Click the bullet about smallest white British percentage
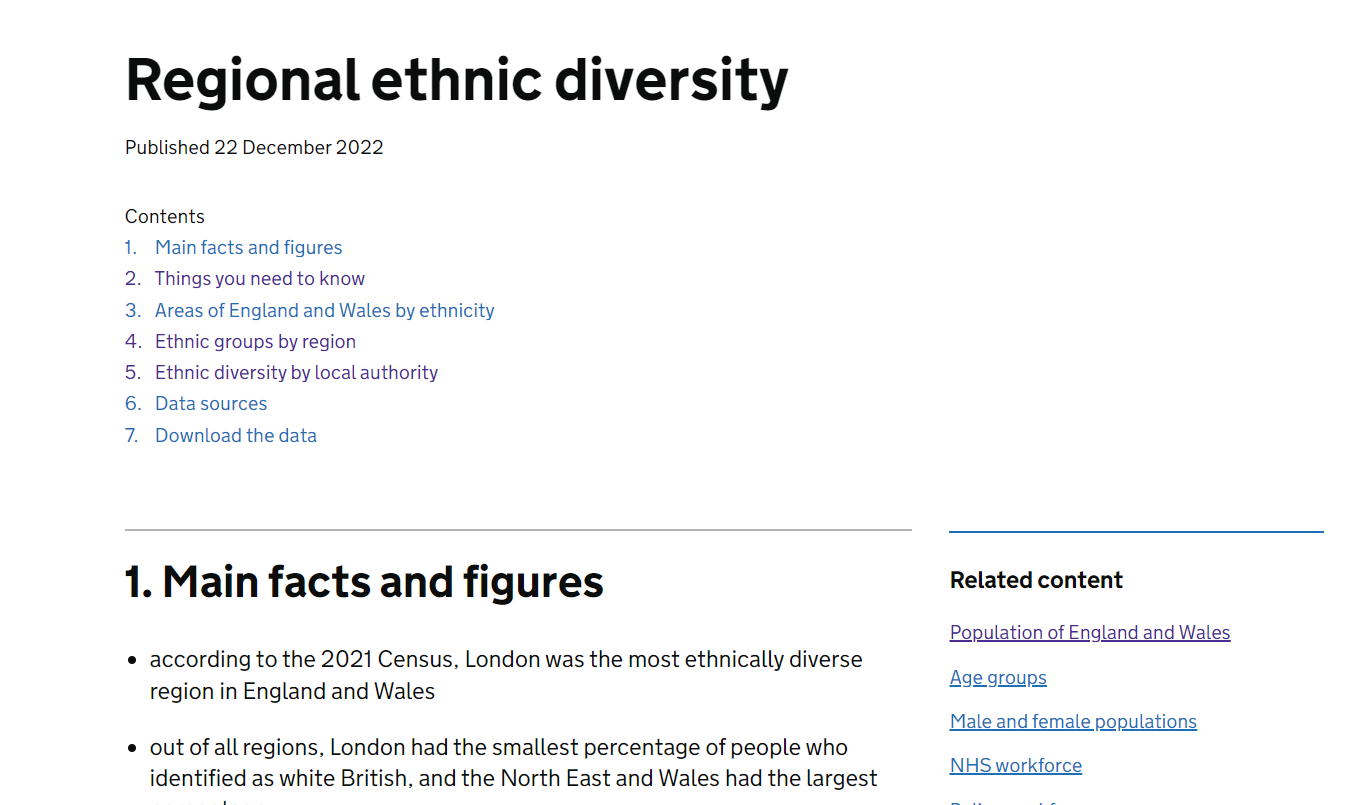The height and width of the screenshot is (805, 1358). pyautogui.click(x=512, y=763)
